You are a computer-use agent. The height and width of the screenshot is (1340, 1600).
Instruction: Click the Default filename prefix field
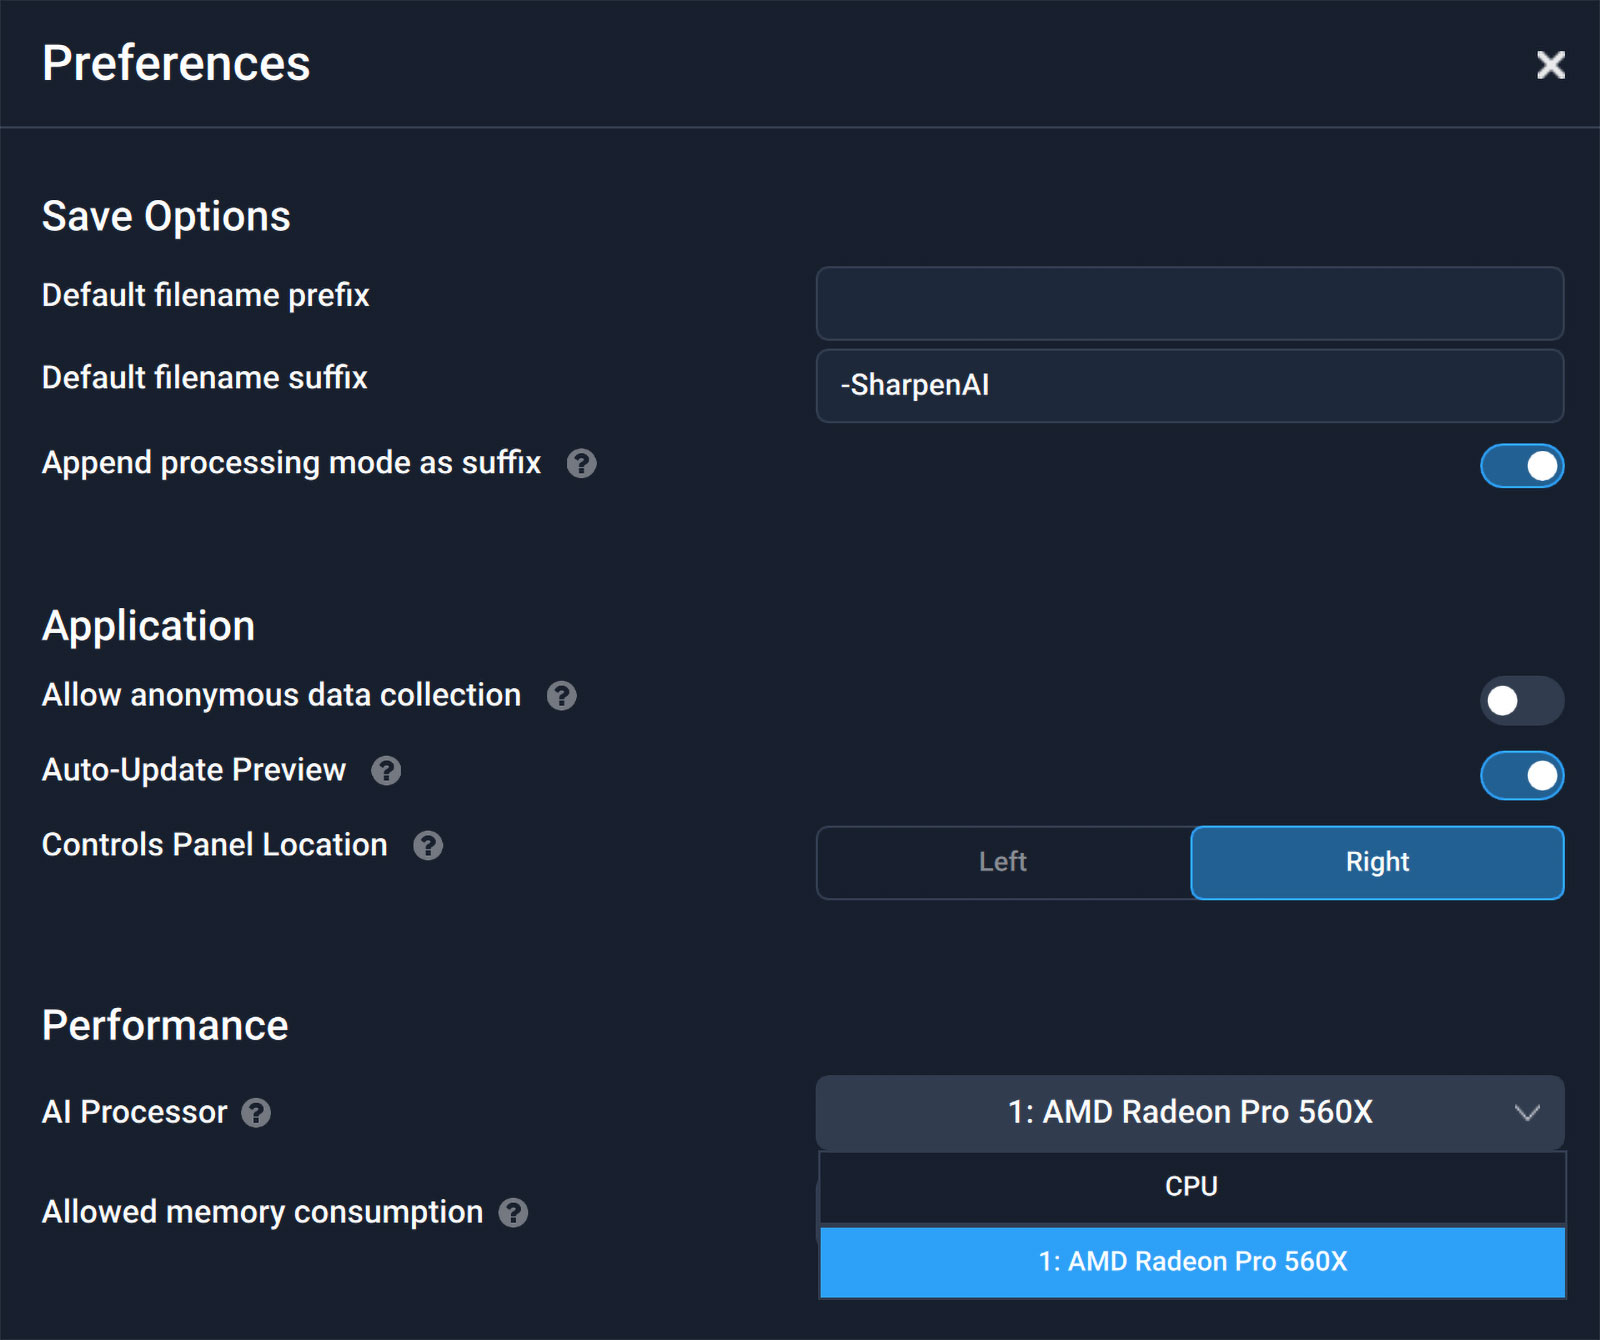click(x=1189, y=303)
